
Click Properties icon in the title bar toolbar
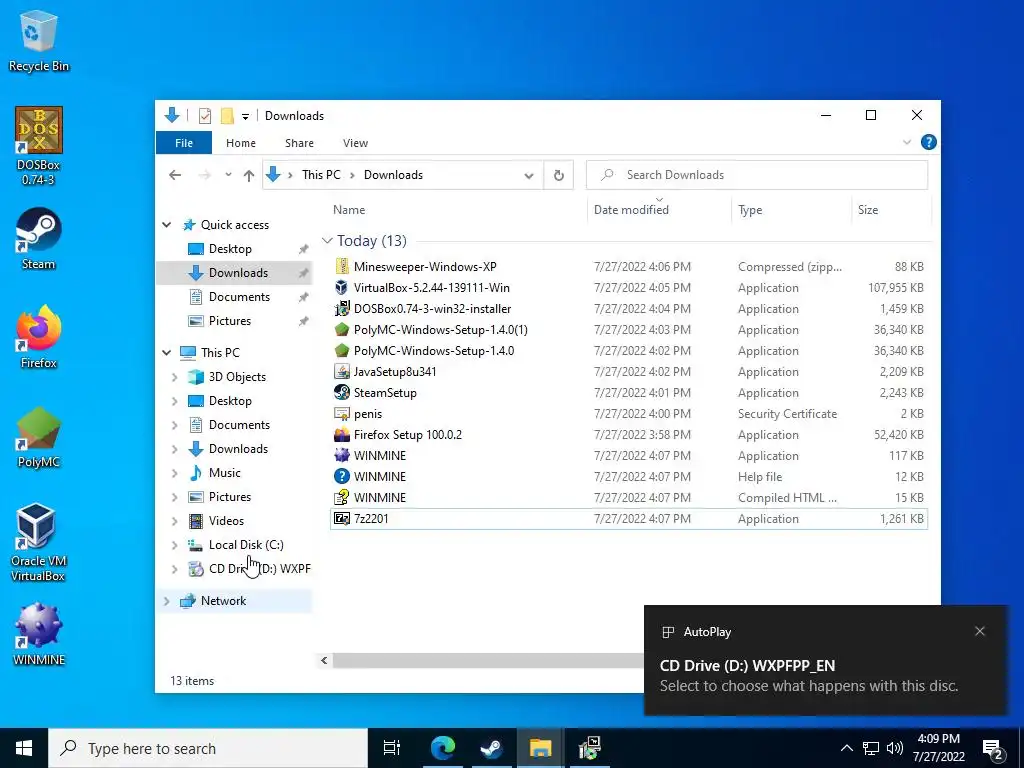point(204,116)
